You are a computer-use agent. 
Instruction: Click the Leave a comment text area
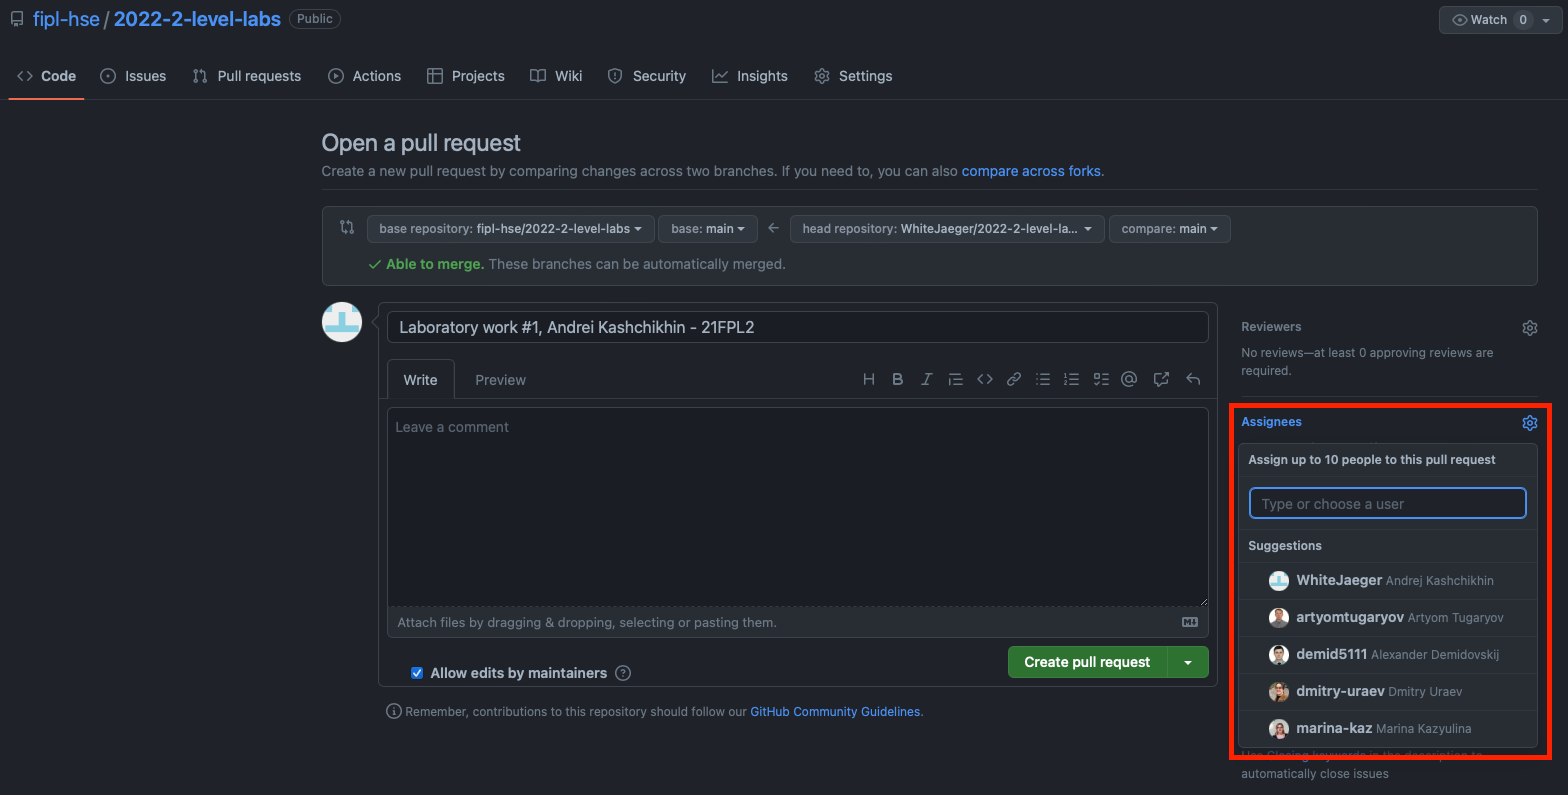[x=798, y=507]
